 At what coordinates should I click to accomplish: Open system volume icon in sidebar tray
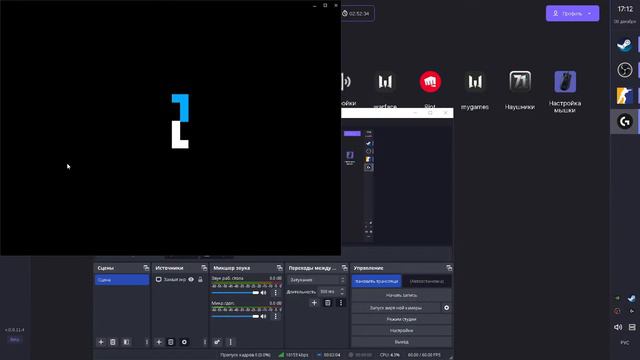pos(618,327)
